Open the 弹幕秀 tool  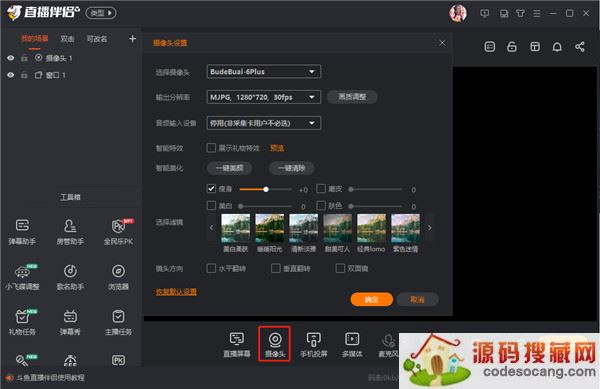point(70,322)
